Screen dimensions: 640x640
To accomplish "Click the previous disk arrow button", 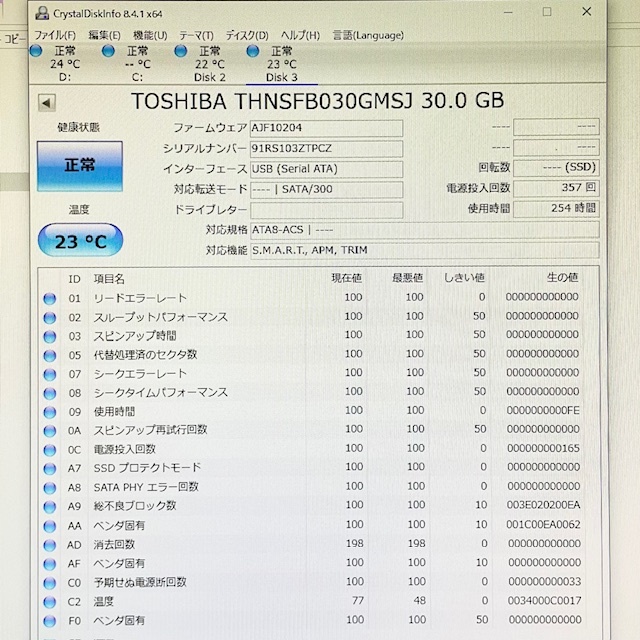I will pyautogui.click(x=47, y=103).
